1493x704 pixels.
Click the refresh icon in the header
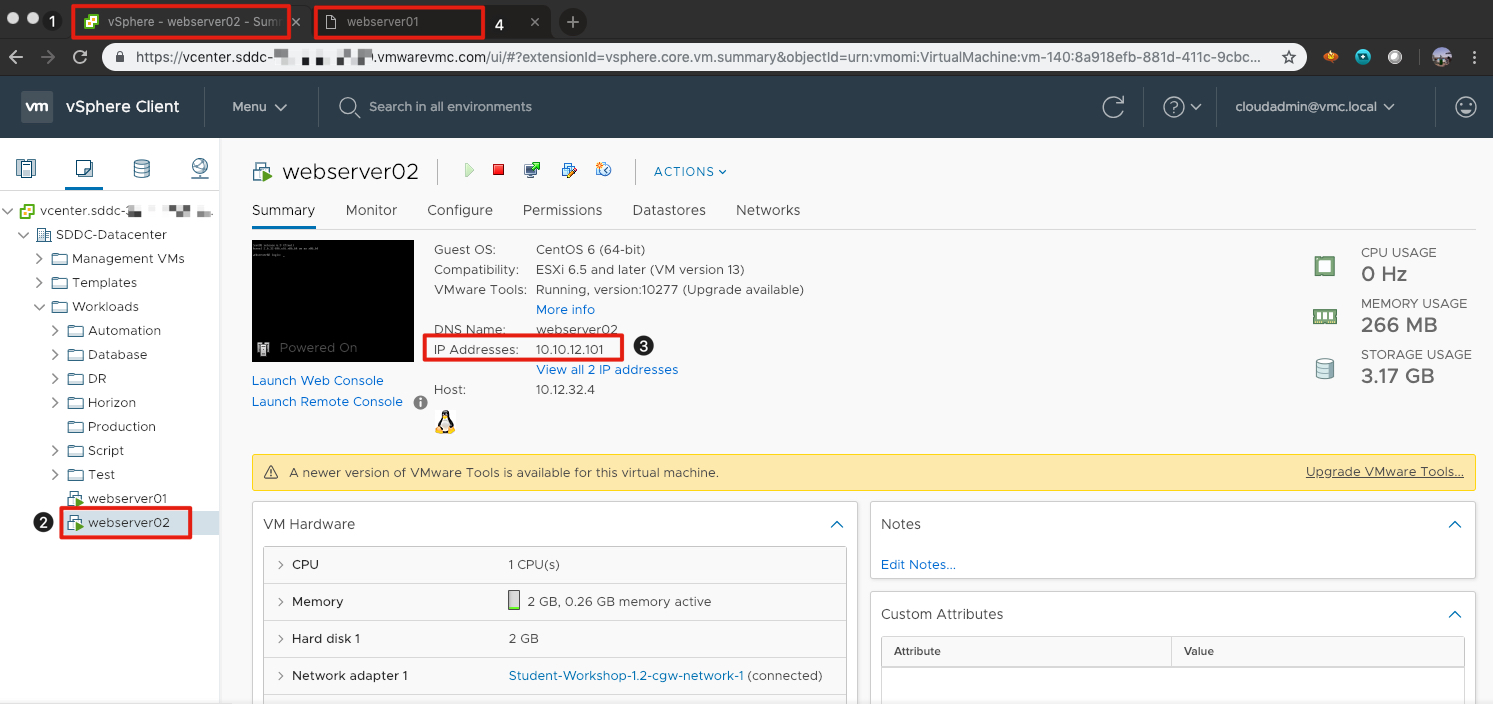click(x=1113, y=107)
